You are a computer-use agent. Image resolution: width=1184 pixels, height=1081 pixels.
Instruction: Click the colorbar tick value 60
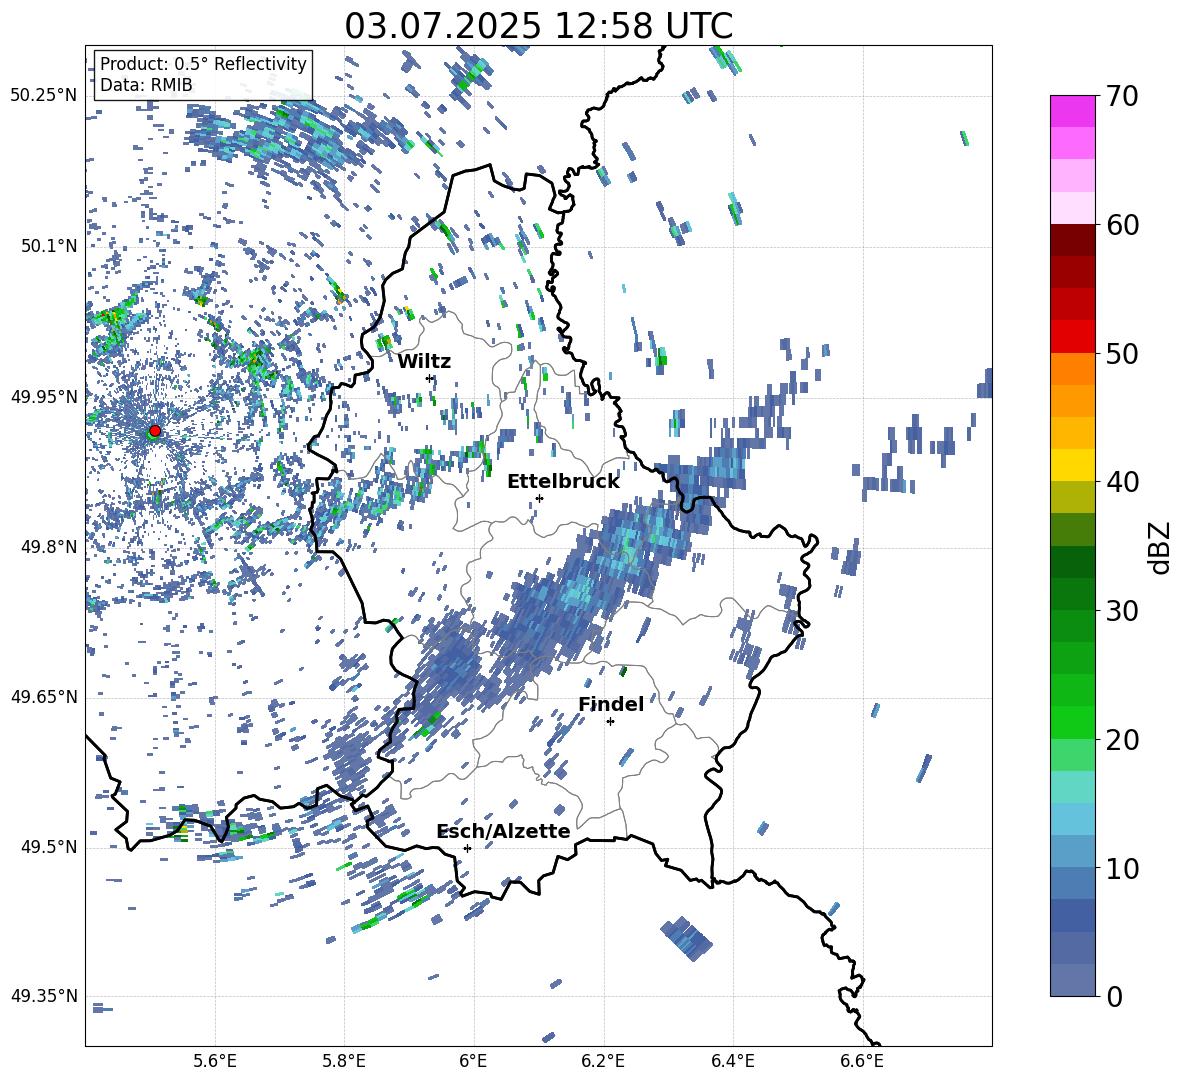[1122, 225]
